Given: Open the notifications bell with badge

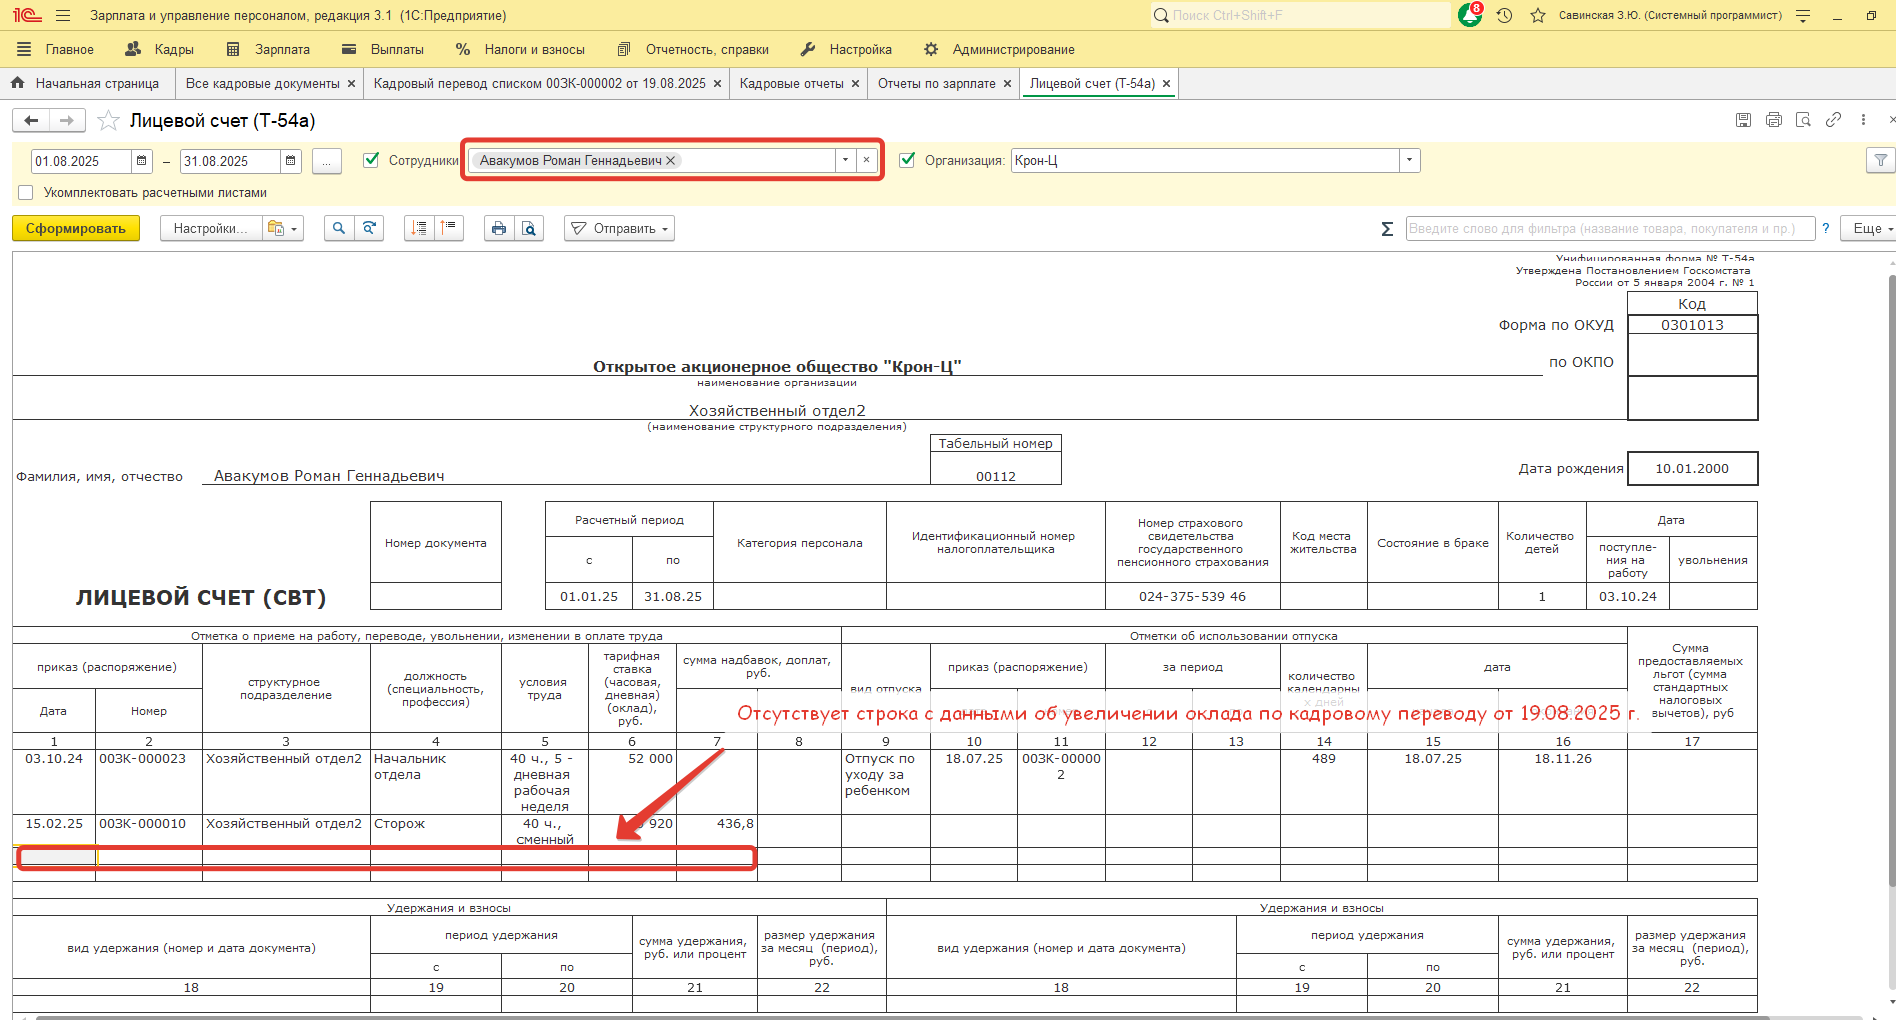Looking at the screenshot, I should point(1469,16).
